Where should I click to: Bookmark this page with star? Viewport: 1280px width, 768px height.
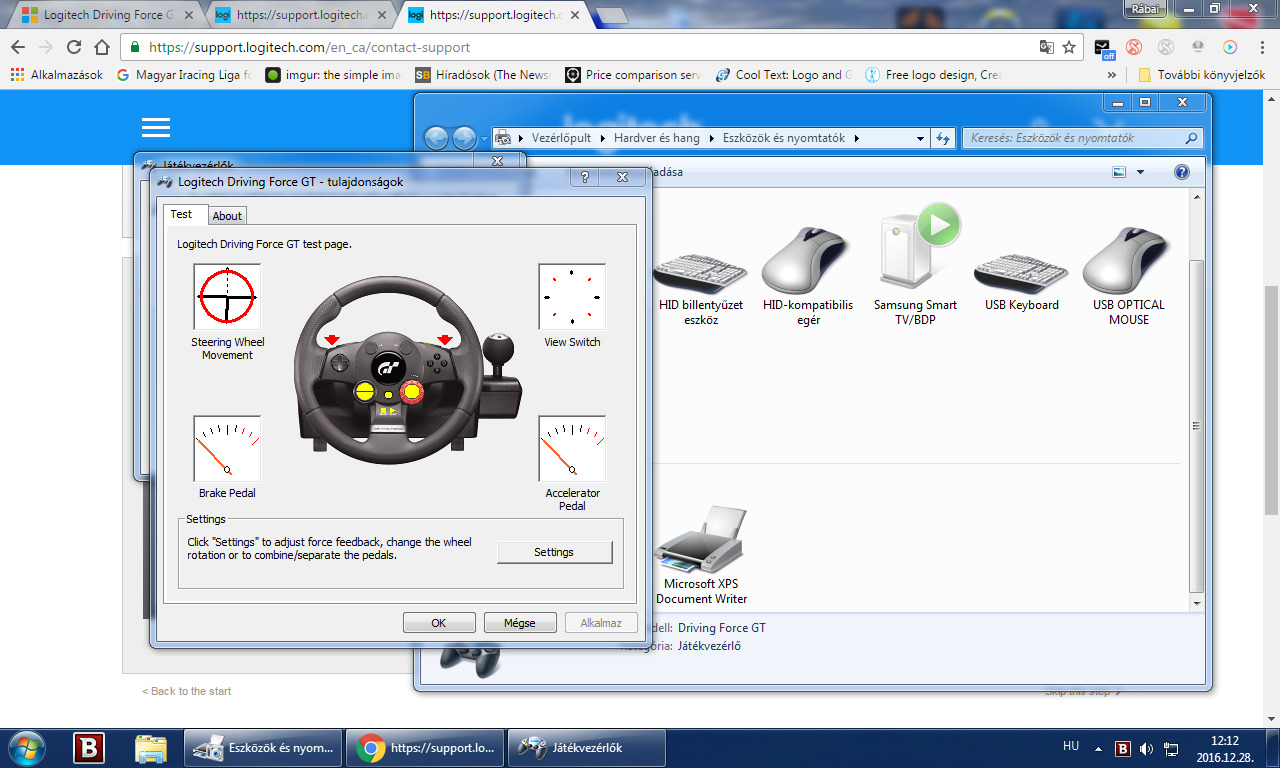[1069, 47]
